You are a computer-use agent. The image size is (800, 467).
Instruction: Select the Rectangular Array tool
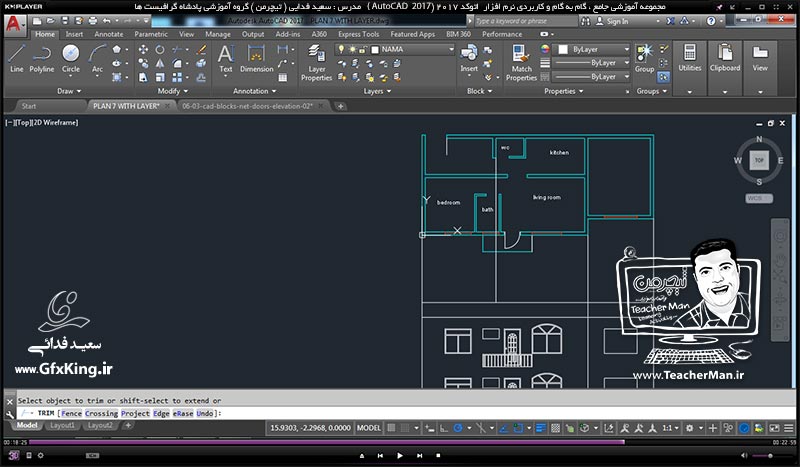pyautogui.click(x=177, y=77)
